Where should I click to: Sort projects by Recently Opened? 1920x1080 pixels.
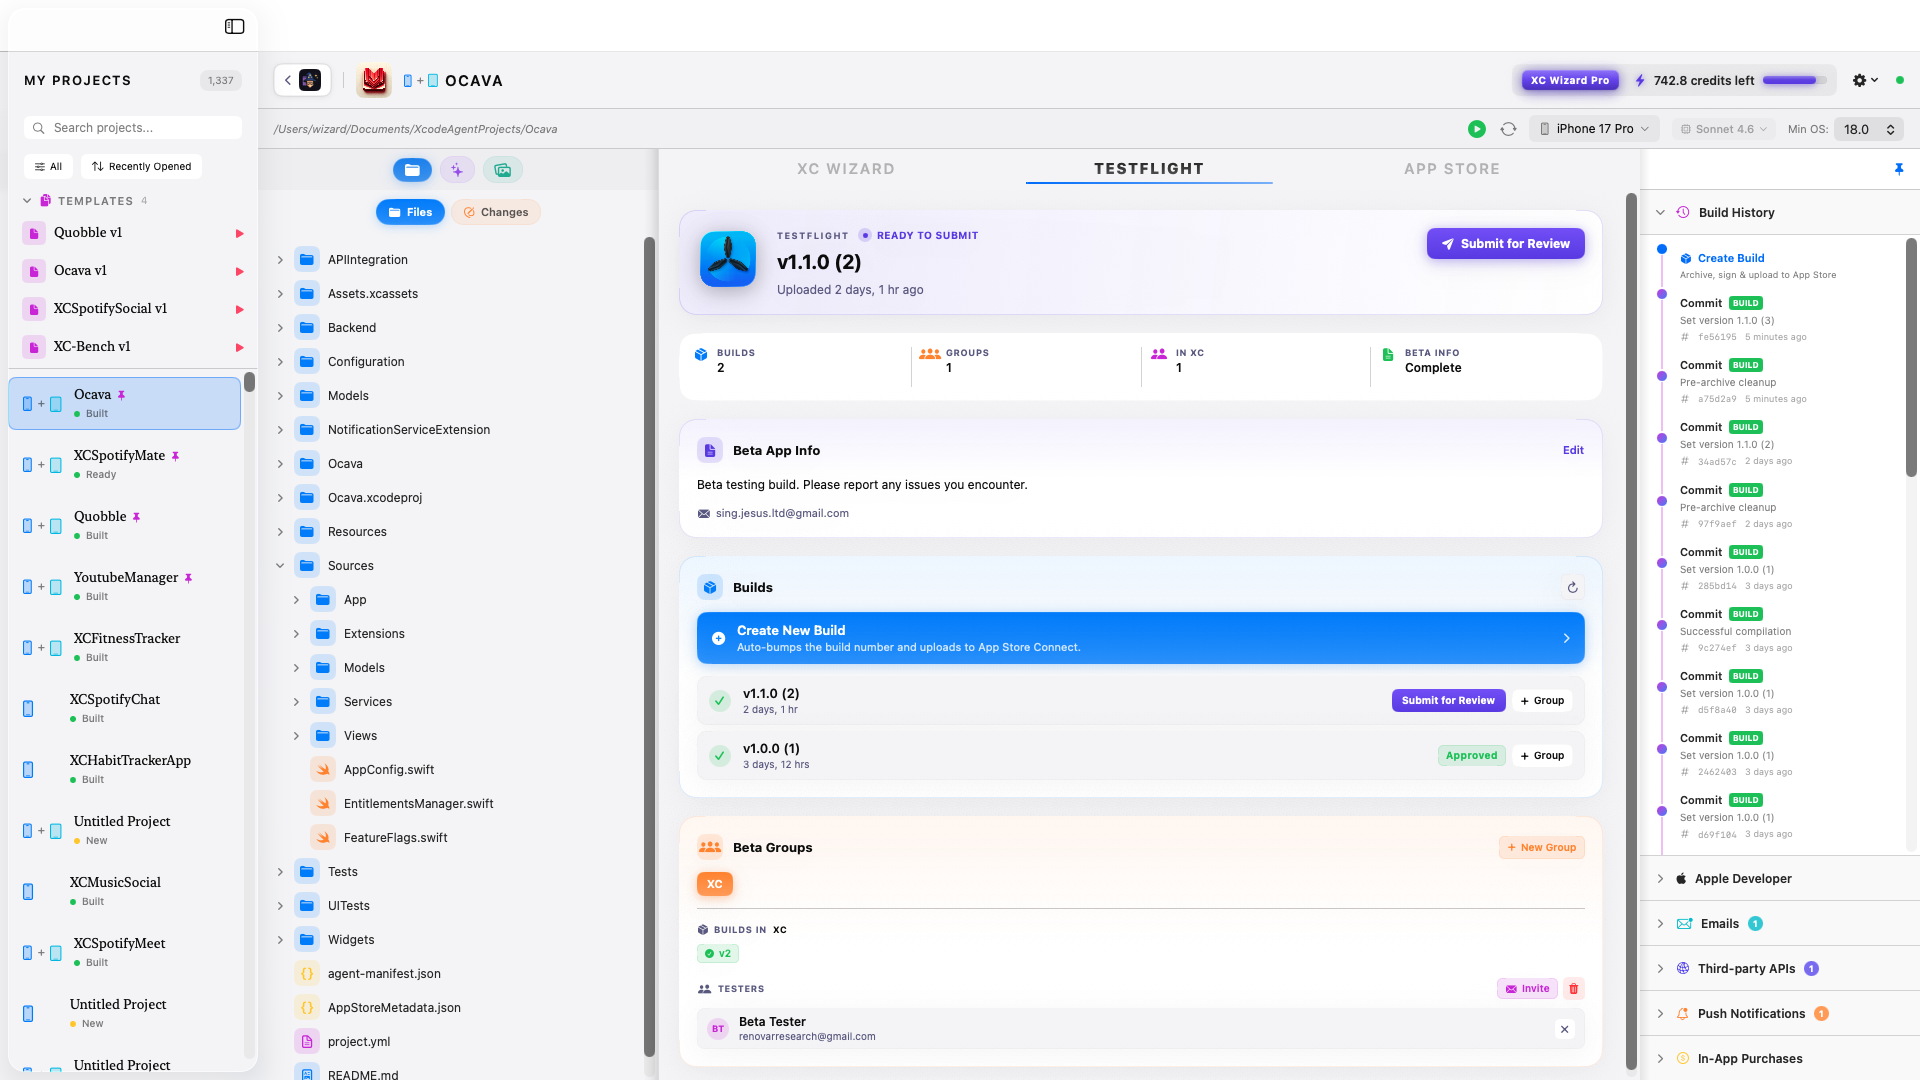pyautogui.click(x=141, y=167)
